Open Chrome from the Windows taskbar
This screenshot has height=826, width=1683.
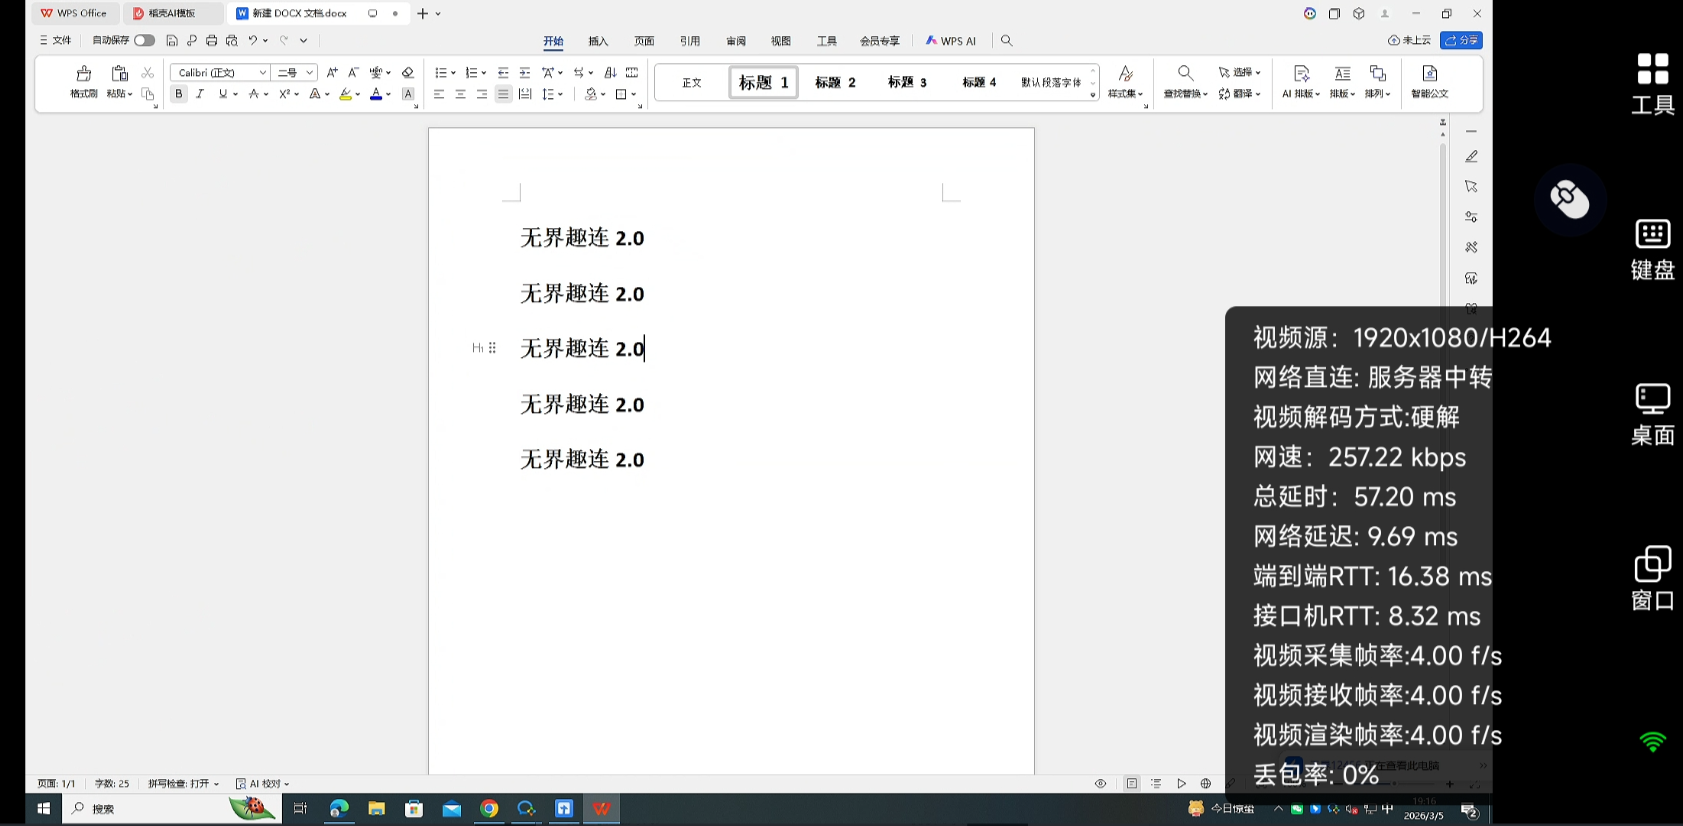tap(489, 809)
